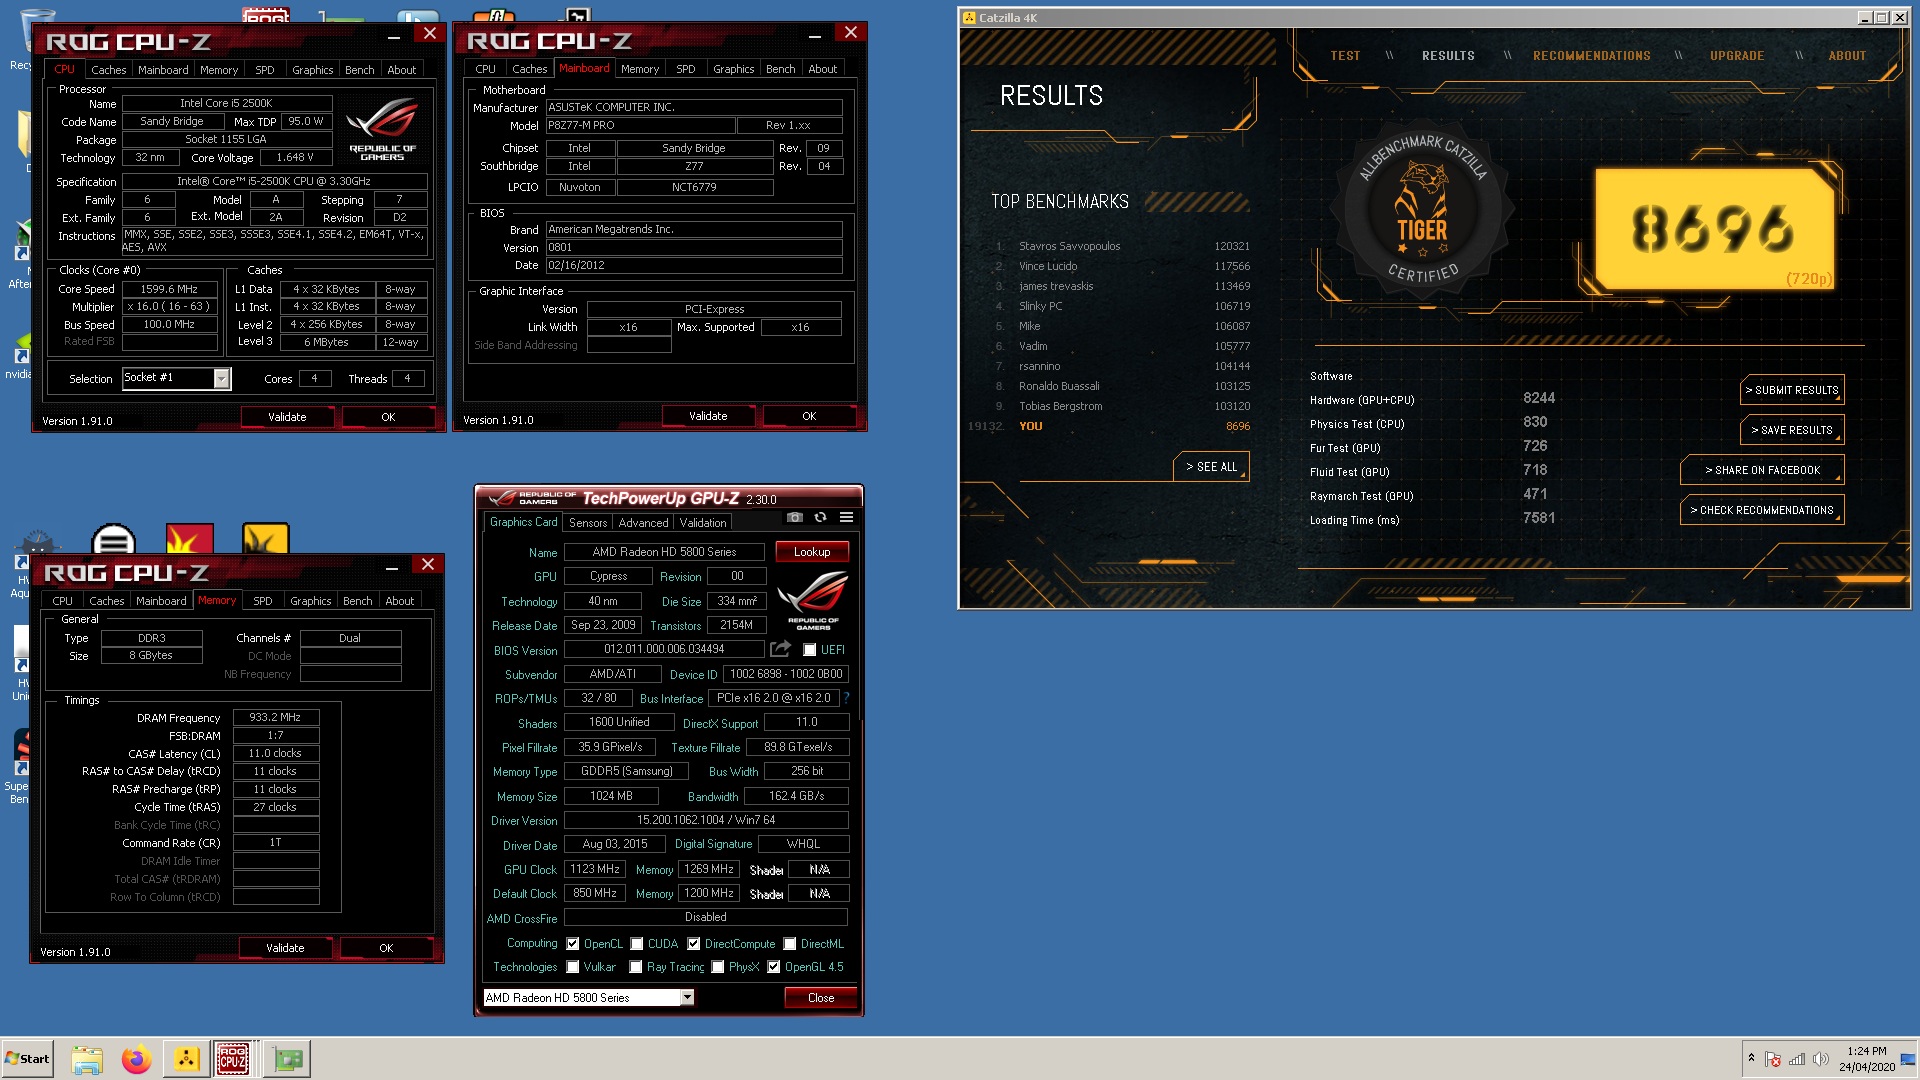The width and height of the screenshot is (1920, 1080).
Task: Click Validate in the Mainboard CPU-Z window
Action: 708,416
